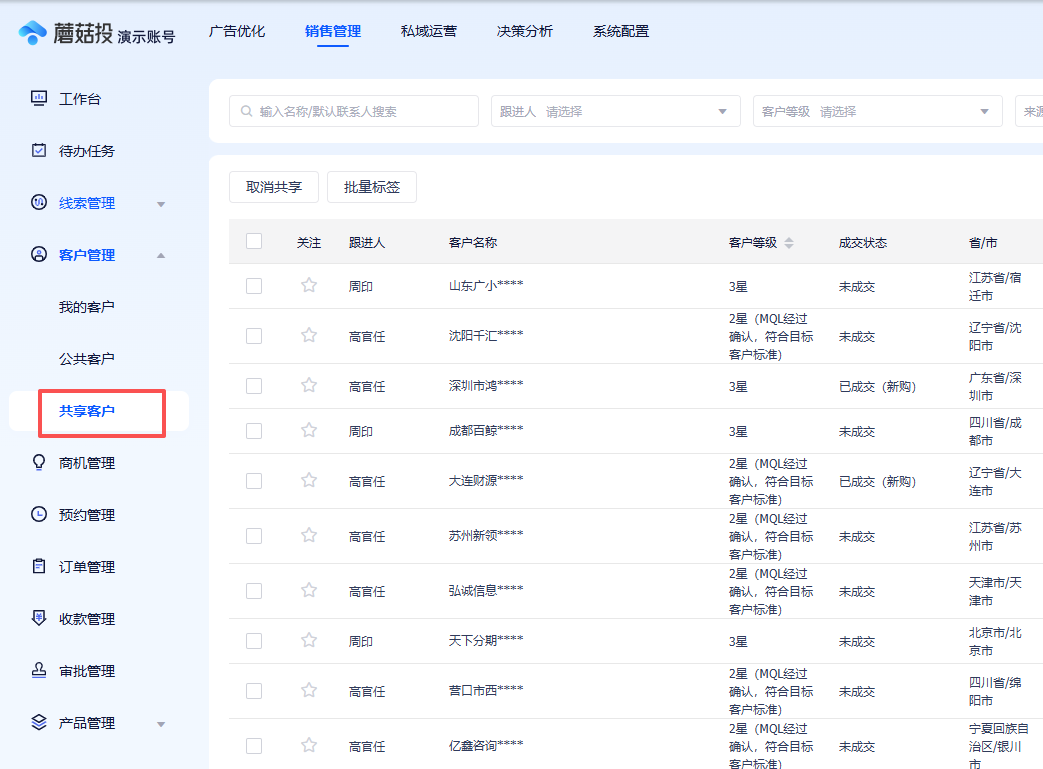The height and width of the screenshot is (769, 1043).
Task: Open the 决策分析 menu item
Action: (x=524, y=31)
